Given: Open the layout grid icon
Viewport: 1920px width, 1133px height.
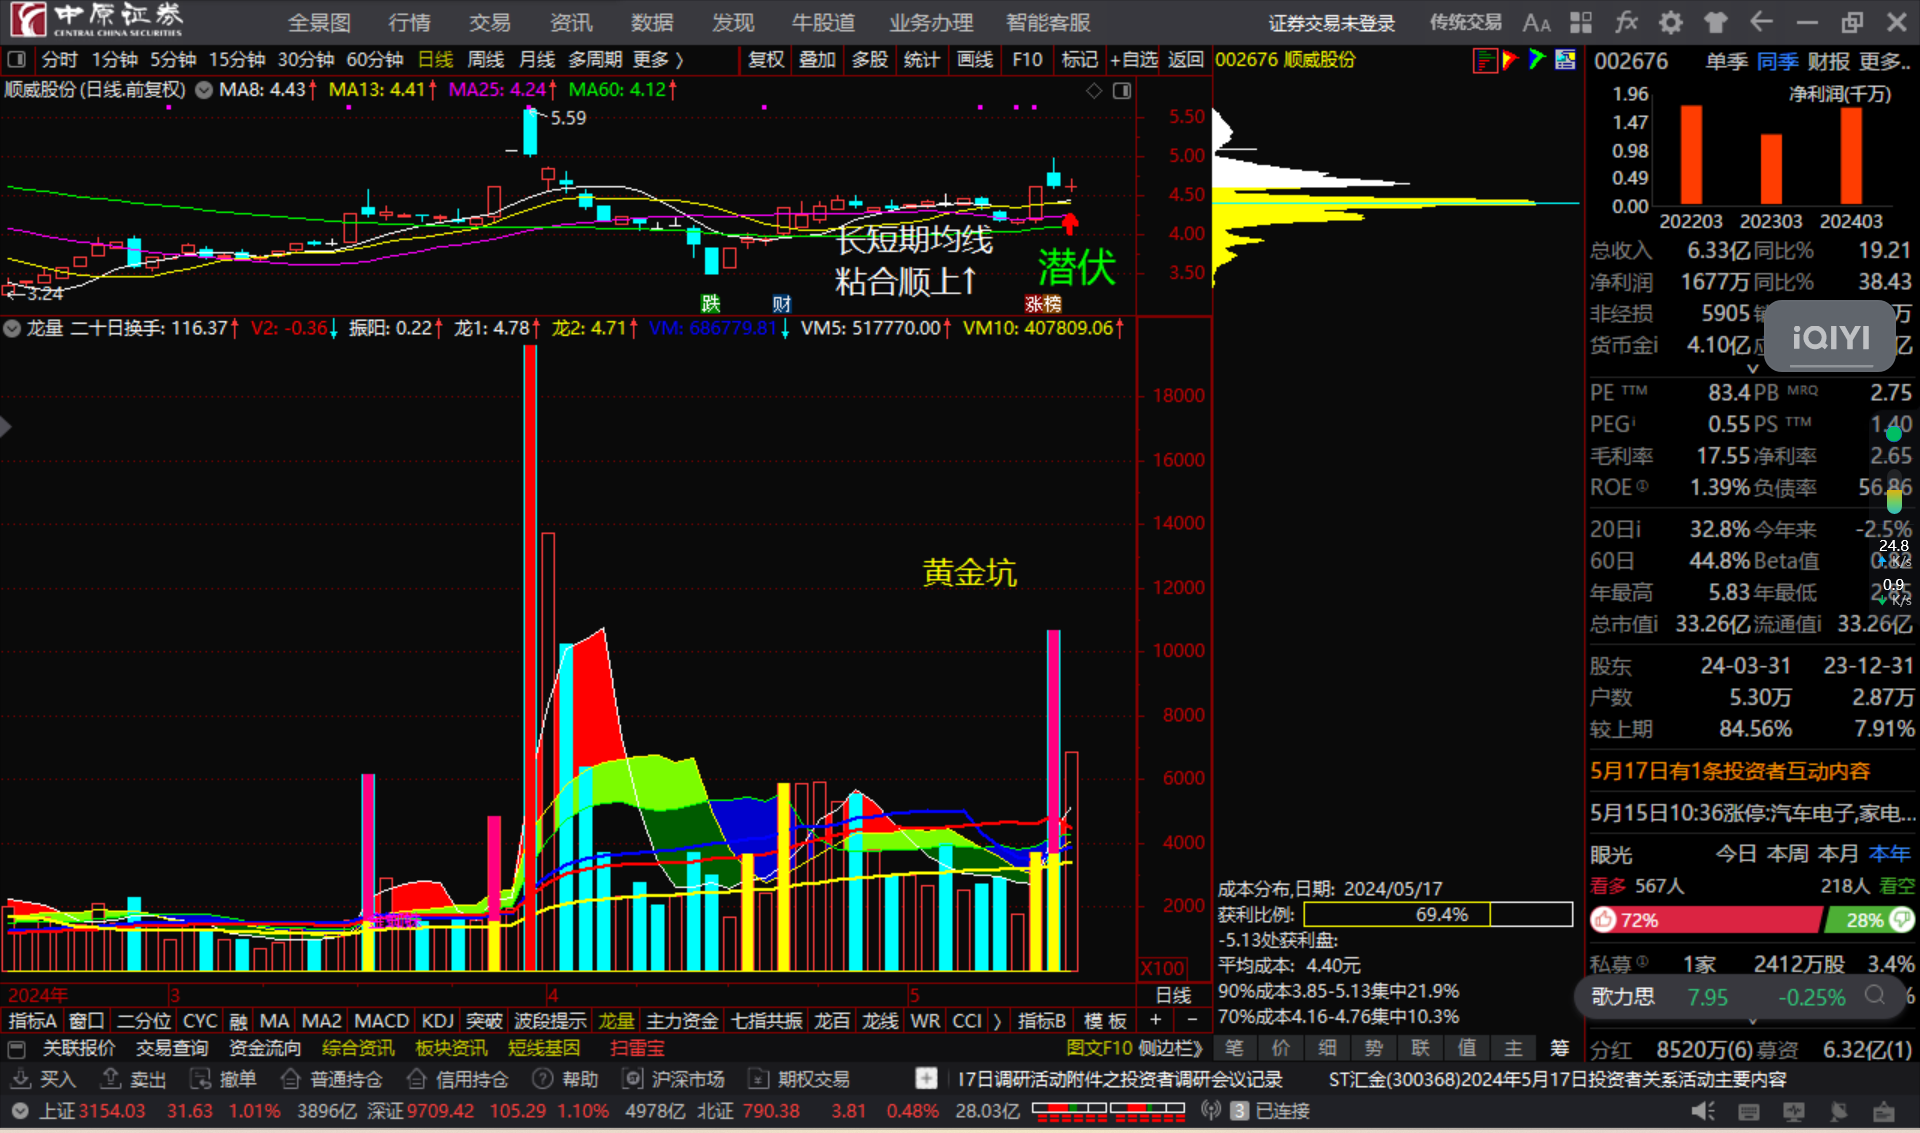Looking at the screenshot, I should pyautogui.click(x=1581, y=22).
